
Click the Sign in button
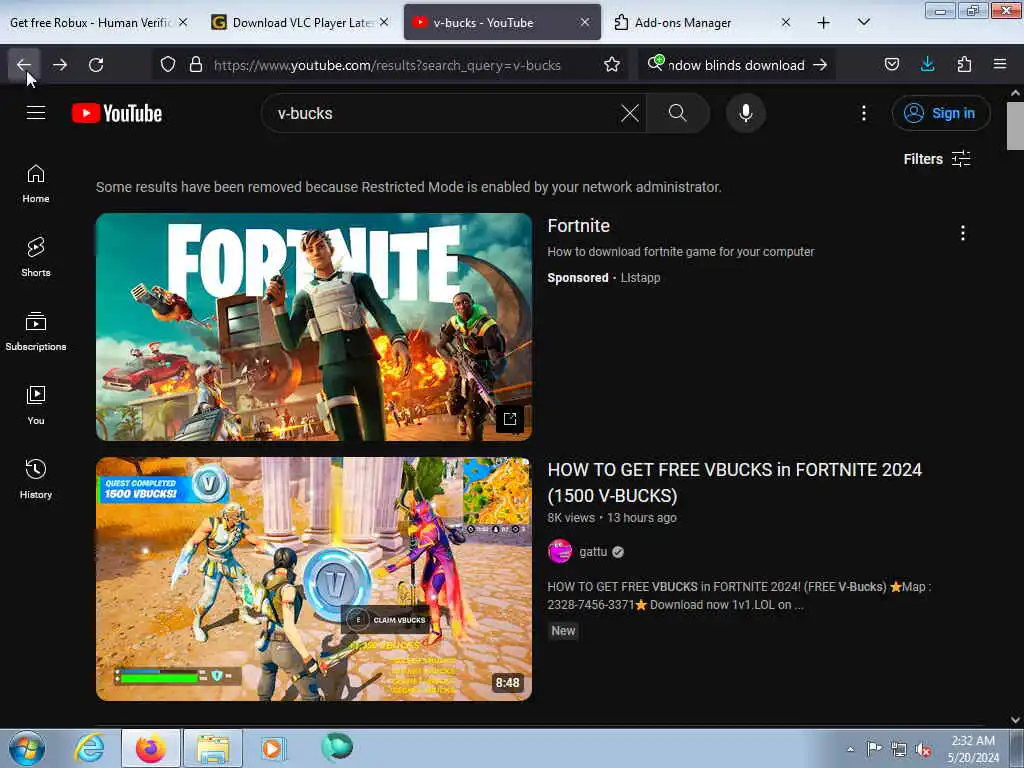(940, 113)
